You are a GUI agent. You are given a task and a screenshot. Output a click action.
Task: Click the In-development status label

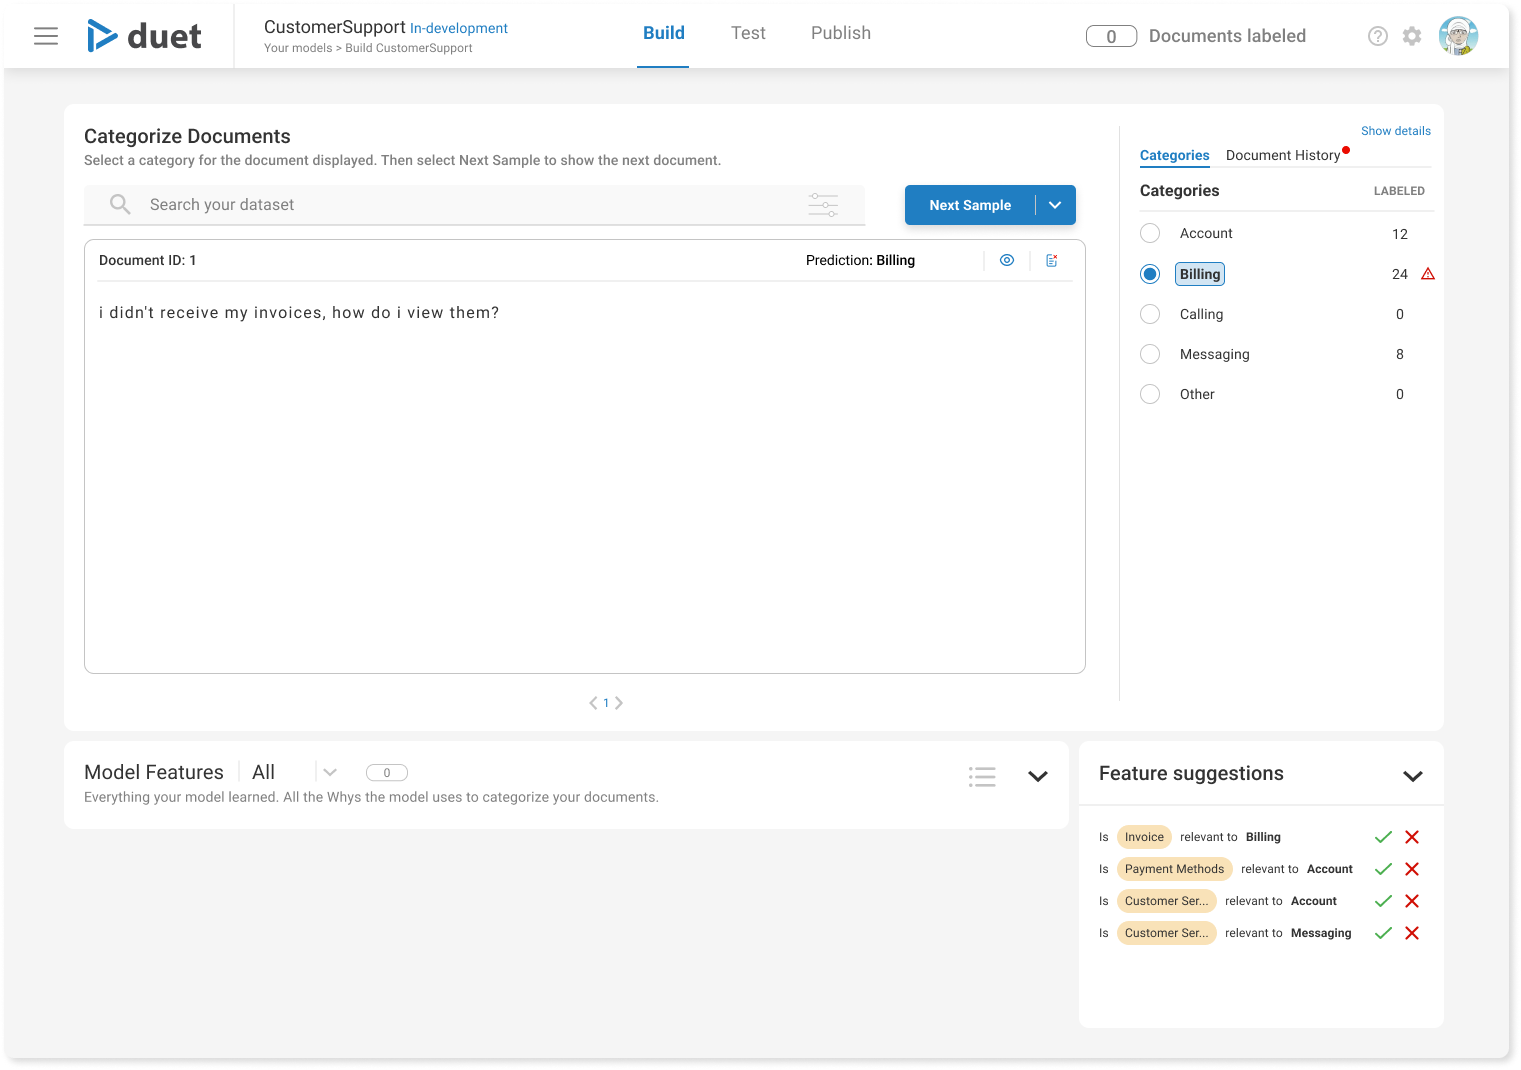tap(459, 28)
